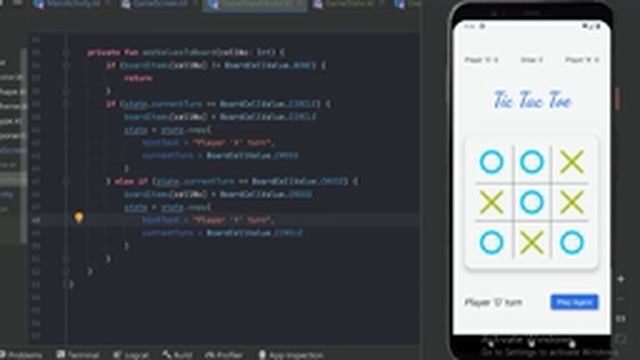Image resolution: width=640 pixels, height=360 pixels.
Task: Tap the bottom-middle X cell on board
Action: click(x=531, y=242)
